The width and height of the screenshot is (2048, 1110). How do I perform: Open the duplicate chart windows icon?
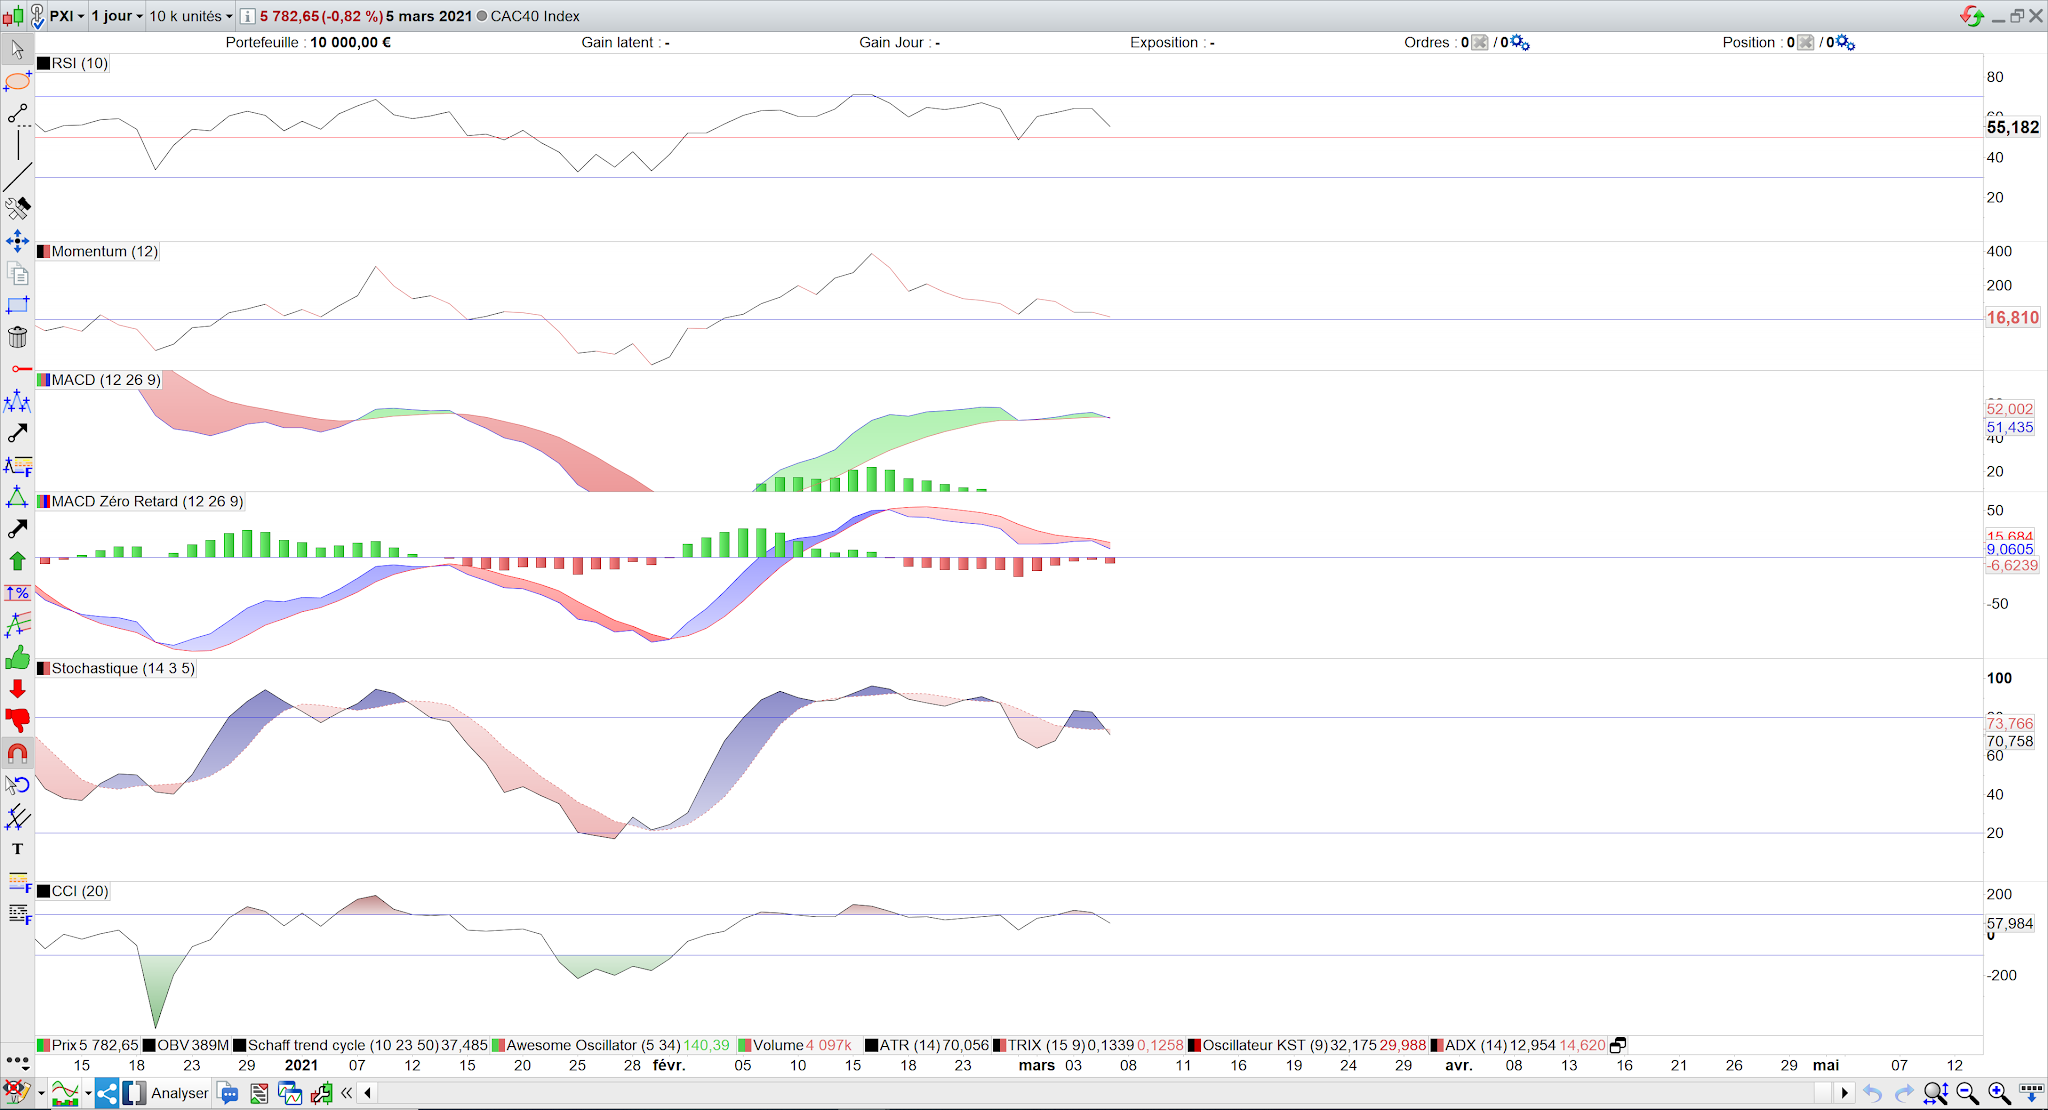[290, 1093]
